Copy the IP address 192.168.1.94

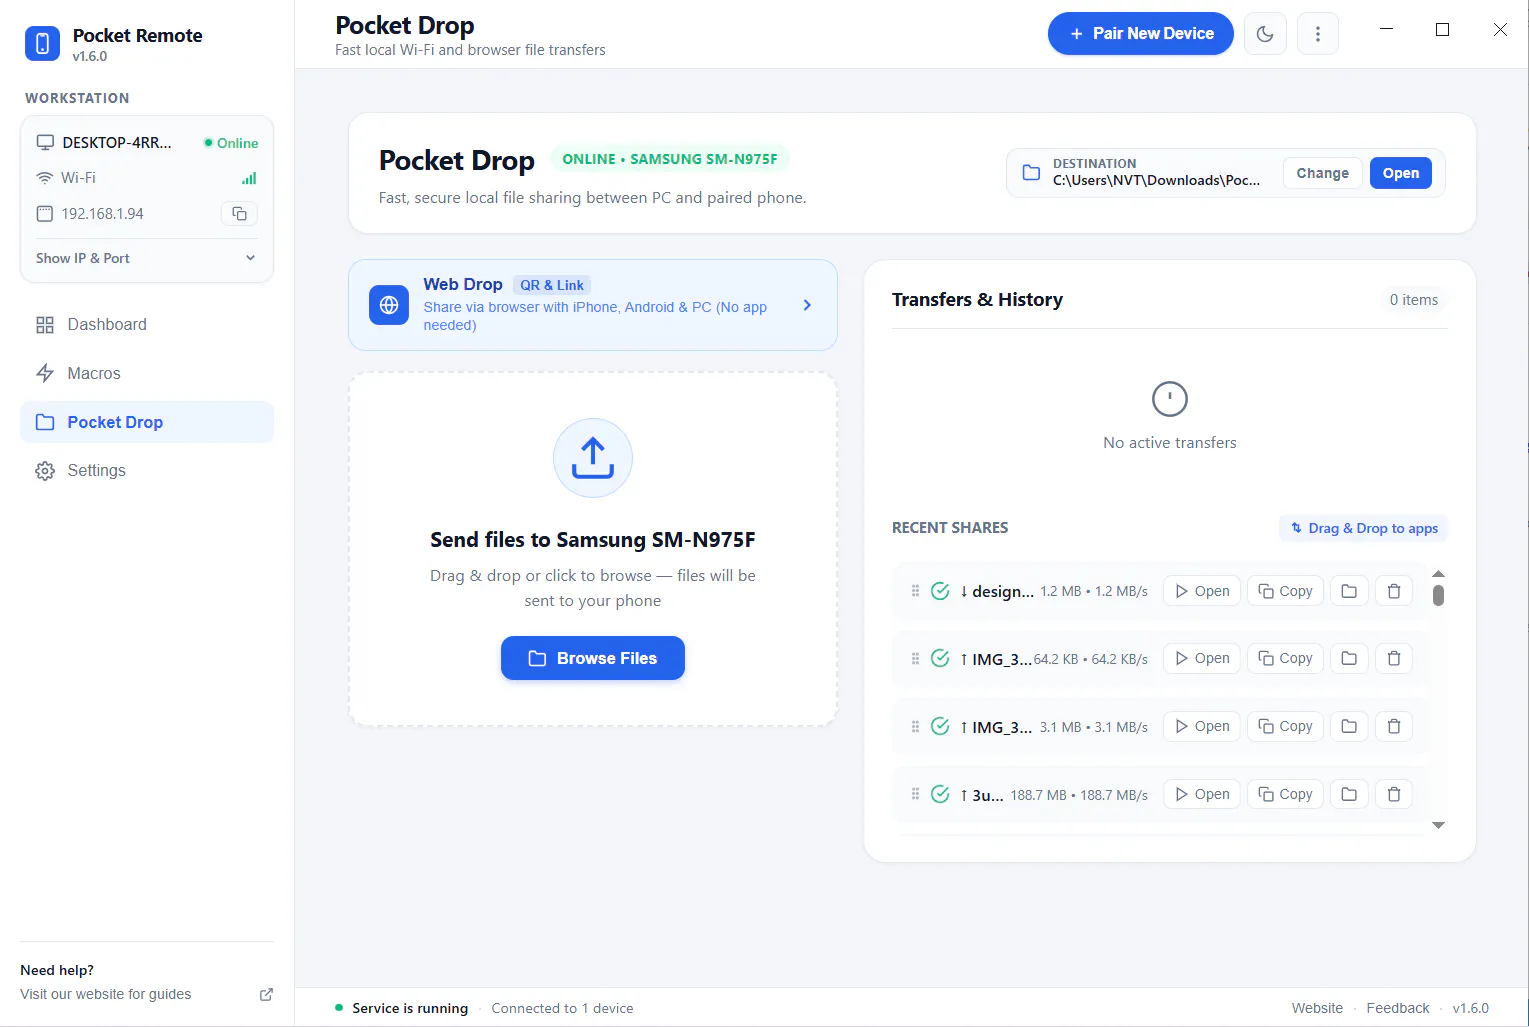239,213
